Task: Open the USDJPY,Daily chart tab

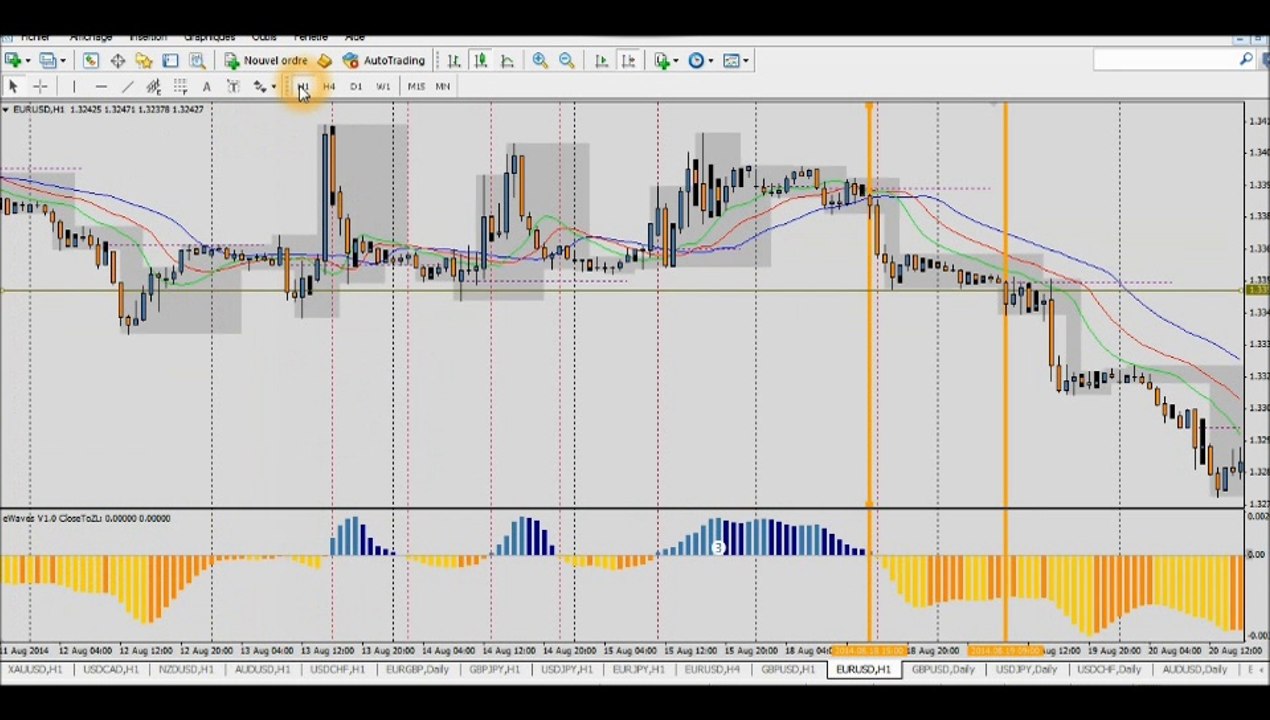Action: point(1027,670)
